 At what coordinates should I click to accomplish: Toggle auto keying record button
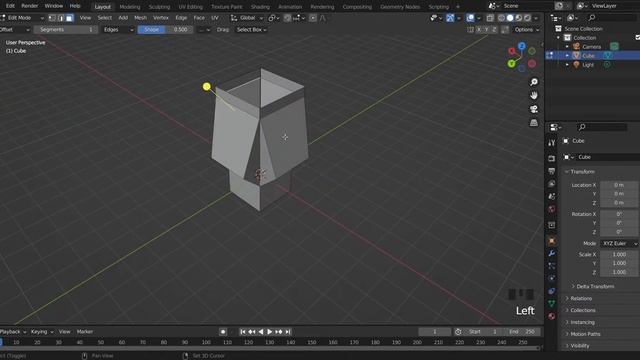(x=223, y=332)
